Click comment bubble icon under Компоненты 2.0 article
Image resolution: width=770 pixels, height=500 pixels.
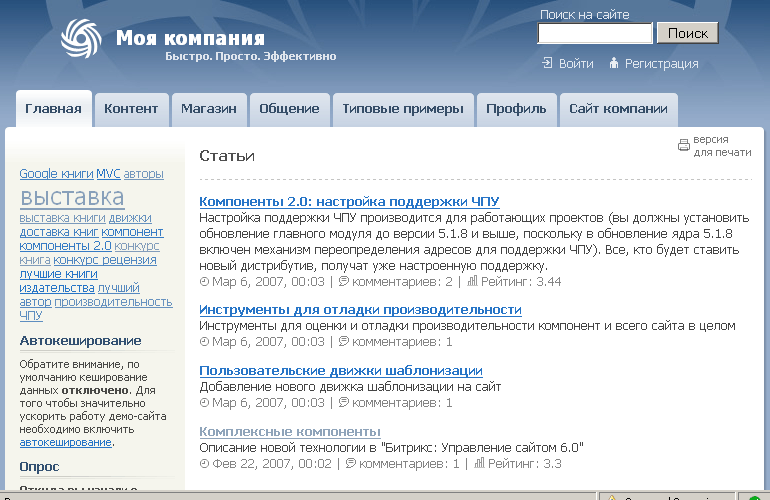344,282
